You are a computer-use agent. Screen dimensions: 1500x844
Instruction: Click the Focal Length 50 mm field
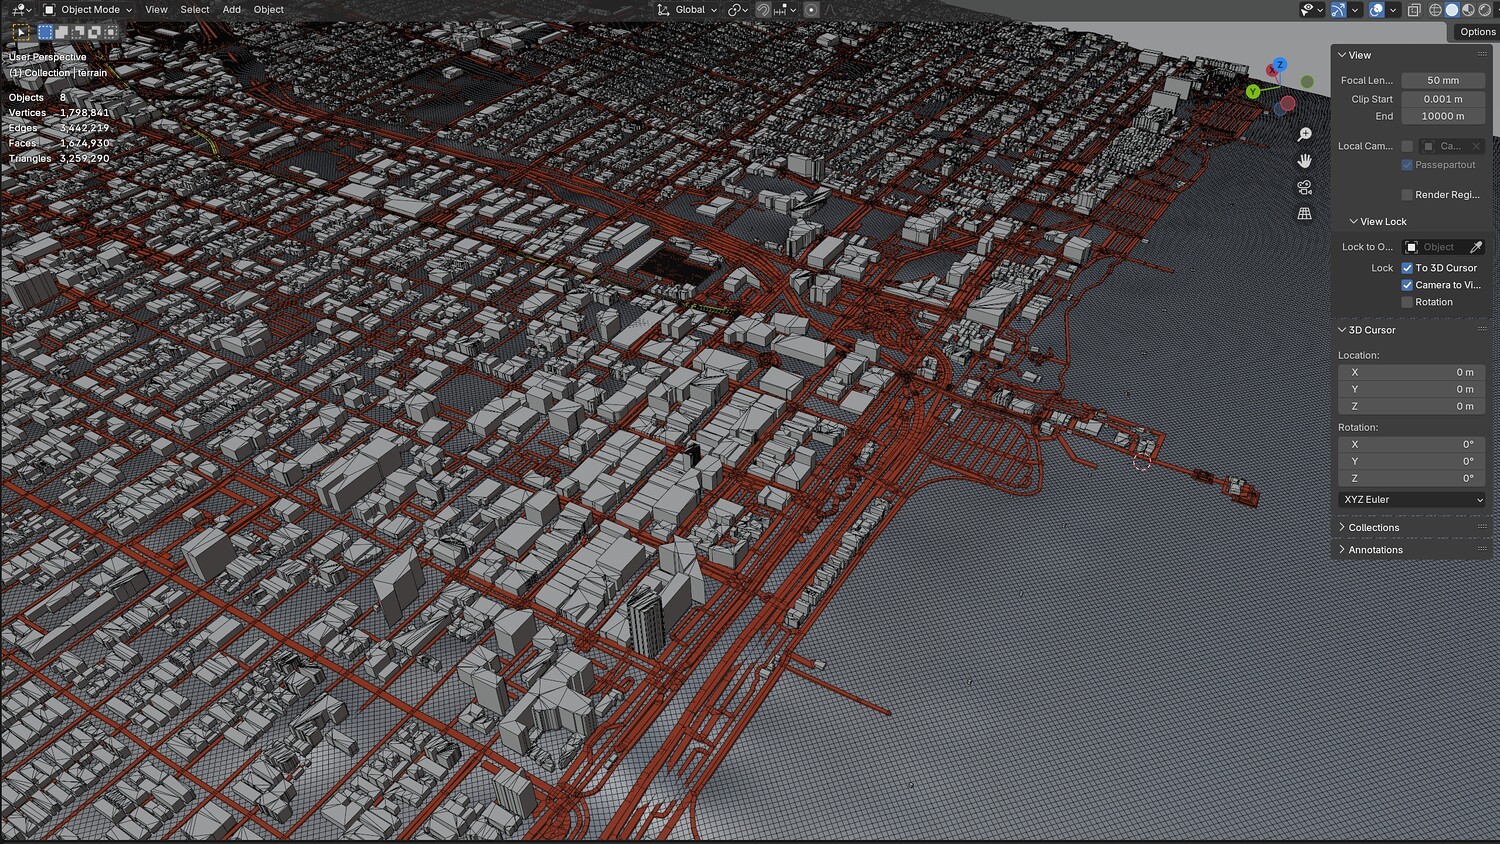tap(1443, 80)
